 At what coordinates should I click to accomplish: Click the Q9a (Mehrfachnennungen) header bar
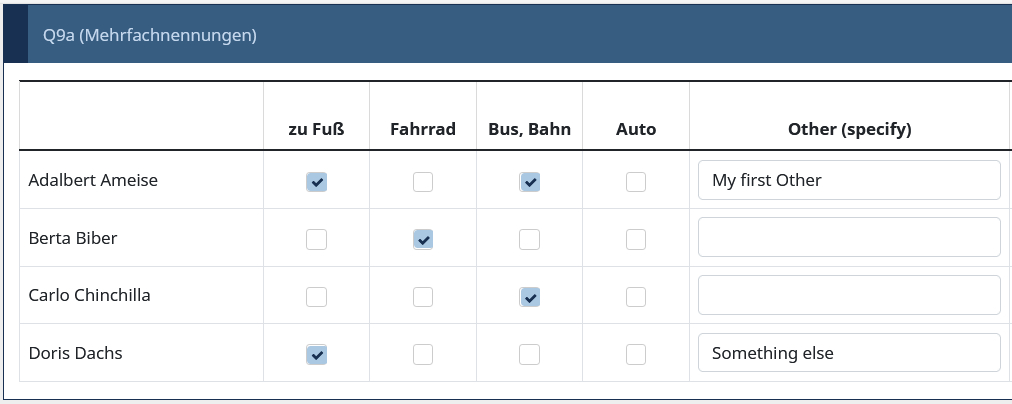[x=507, y=34]
